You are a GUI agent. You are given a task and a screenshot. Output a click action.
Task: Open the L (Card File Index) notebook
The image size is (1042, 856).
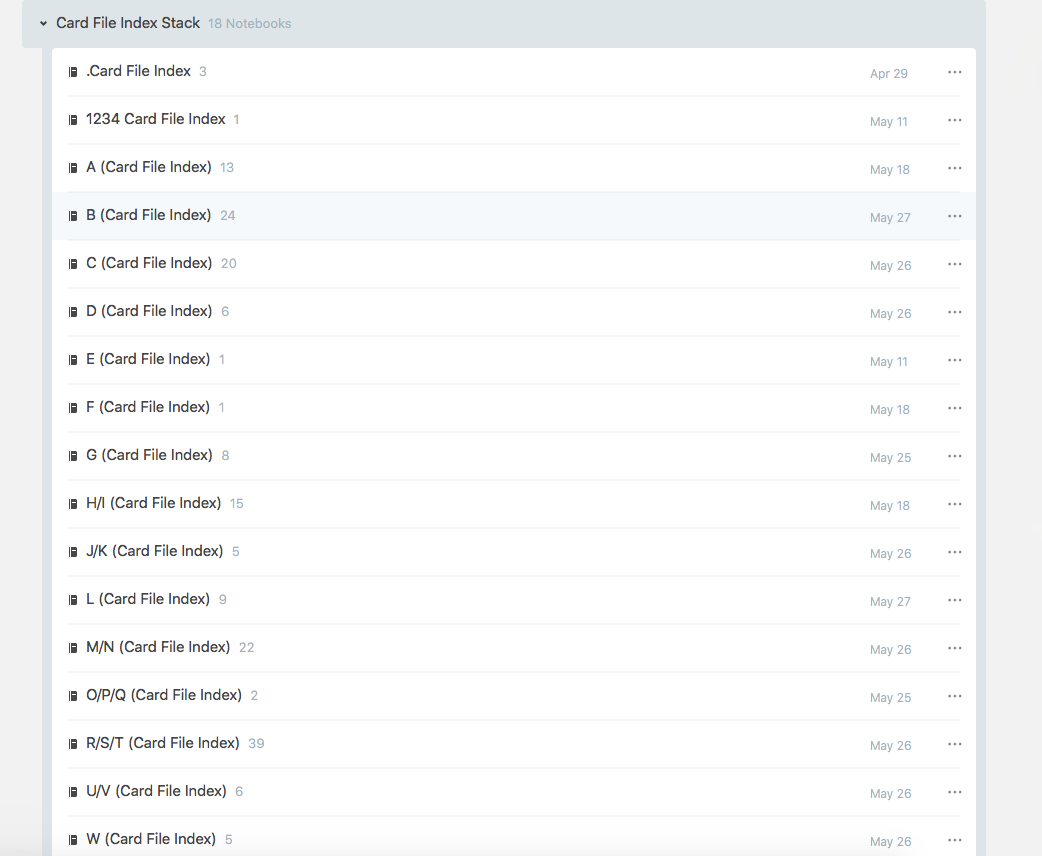pos(148,599)
